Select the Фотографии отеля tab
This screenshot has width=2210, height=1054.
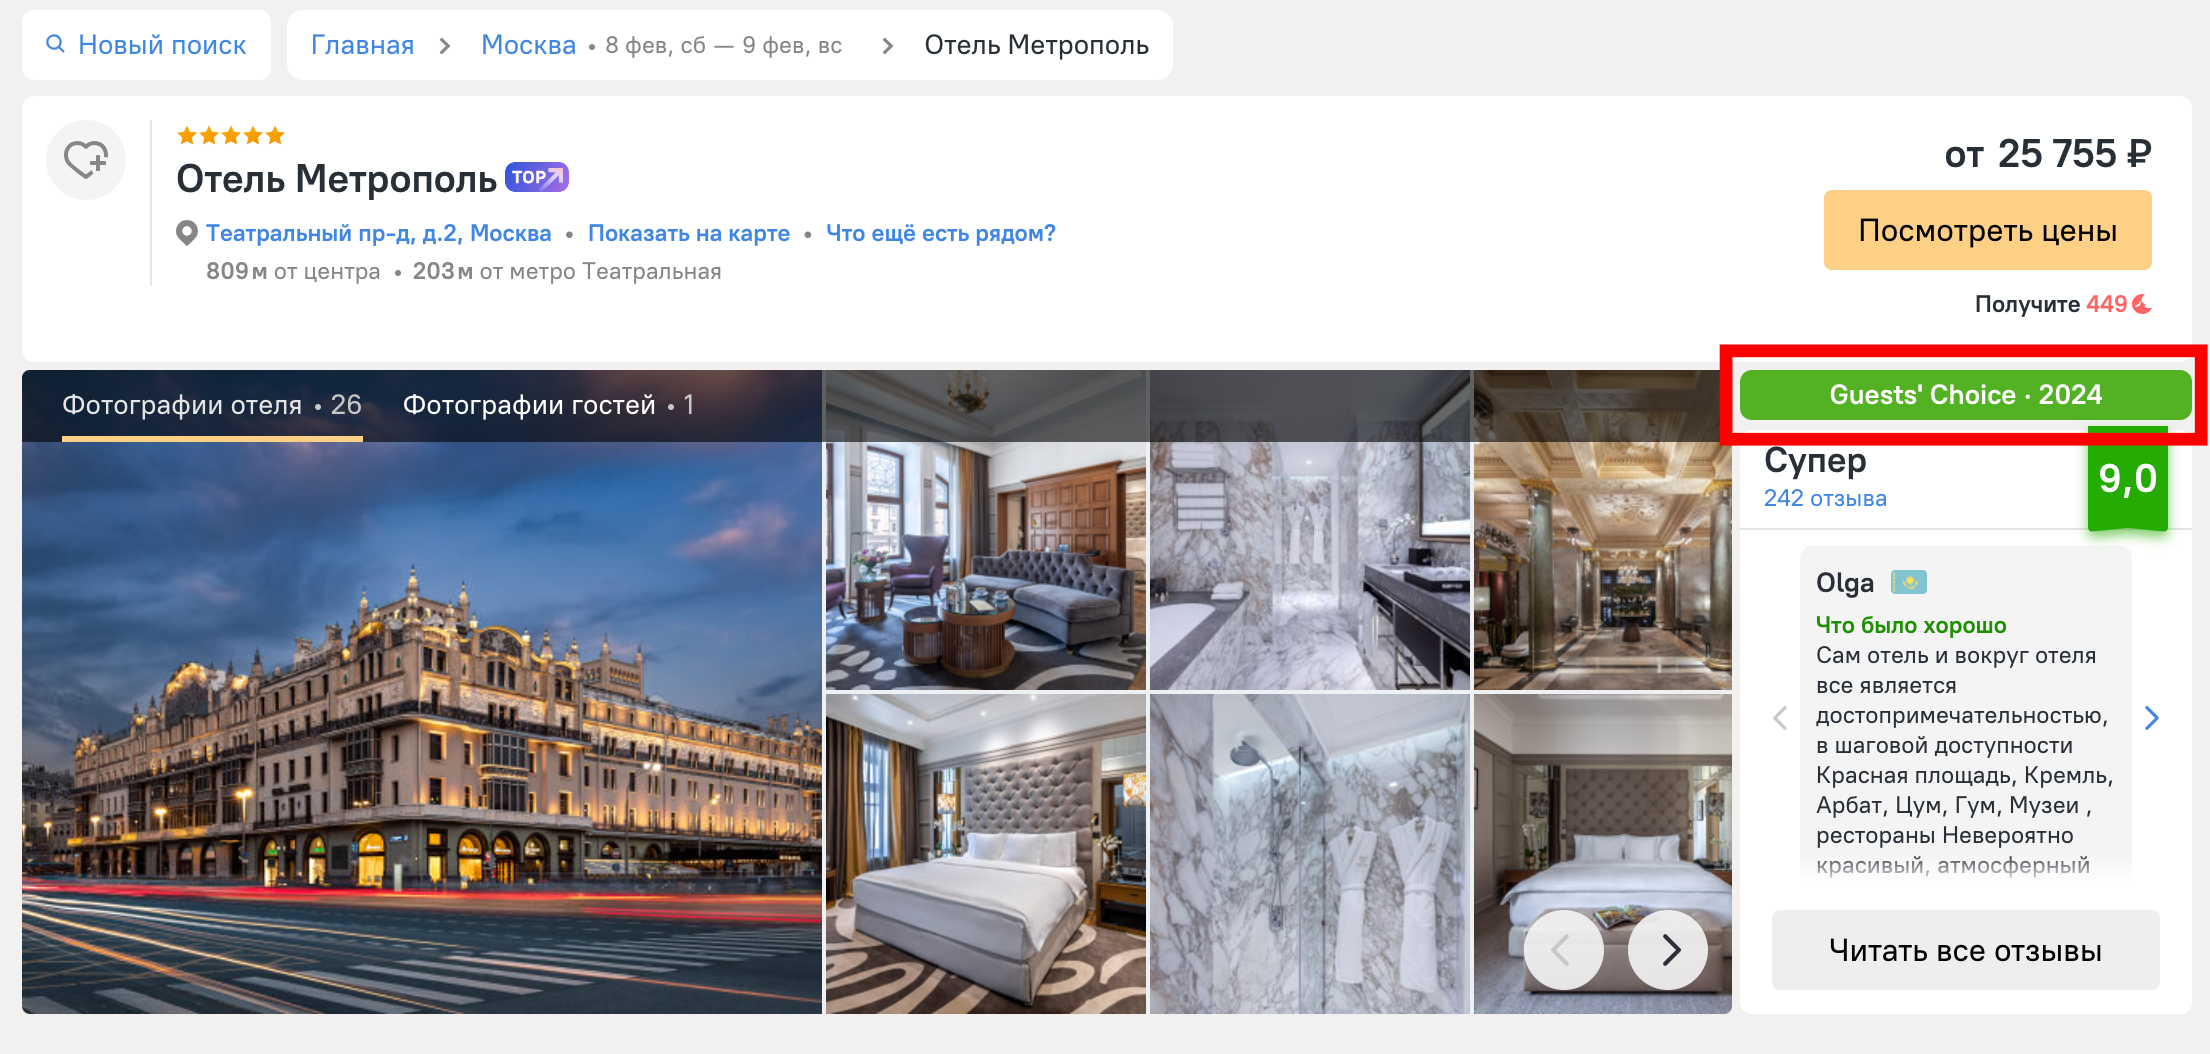(211, 405)
